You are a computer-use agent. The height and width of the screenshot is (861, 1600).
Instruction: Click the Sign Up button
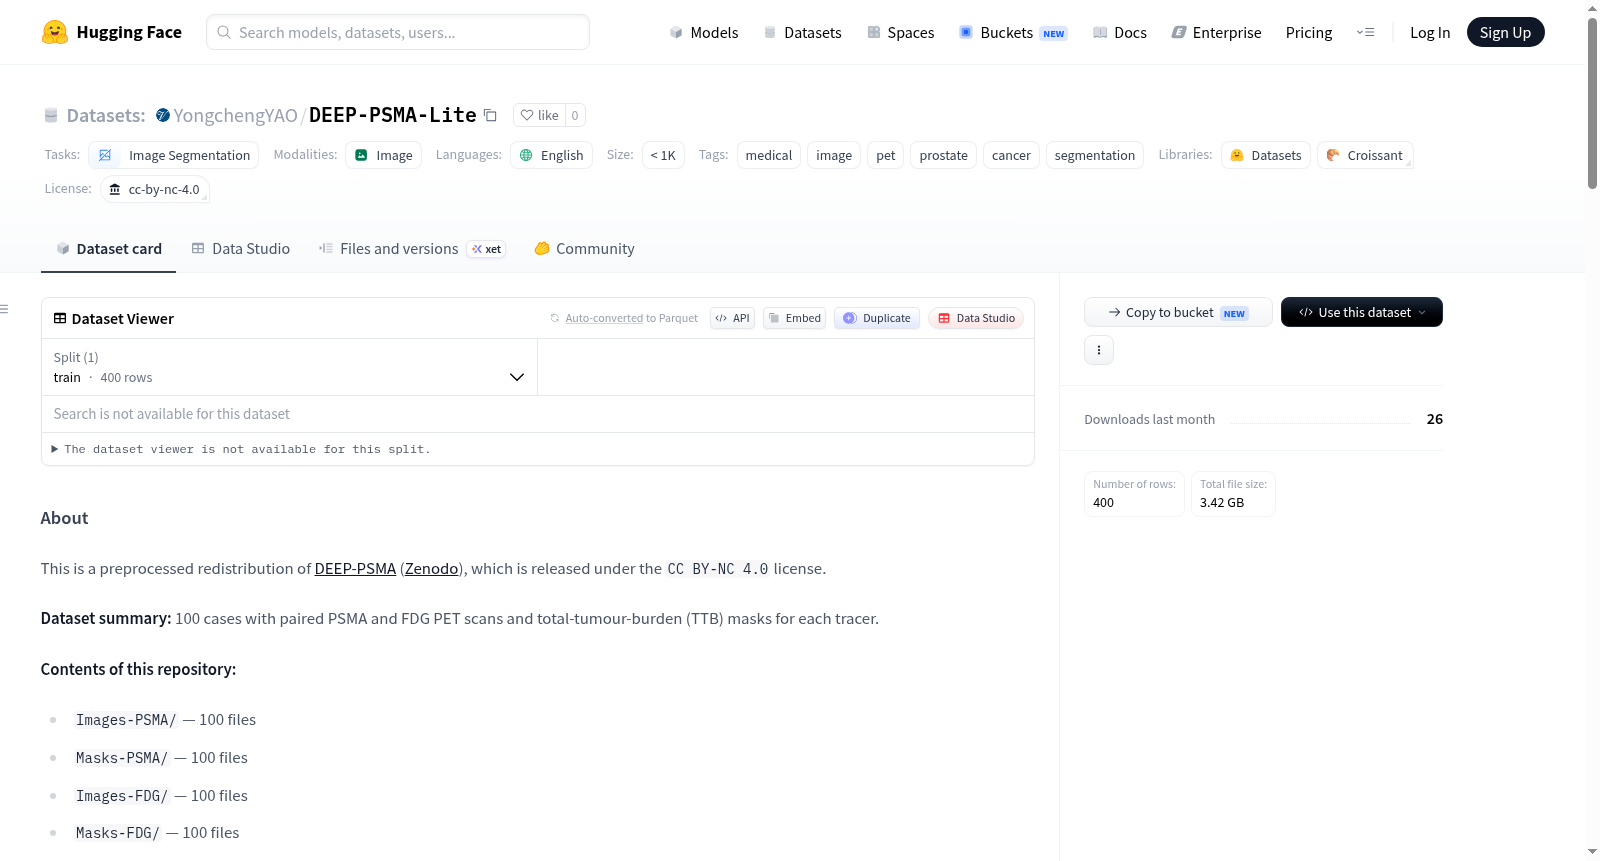click(1505, 32)
